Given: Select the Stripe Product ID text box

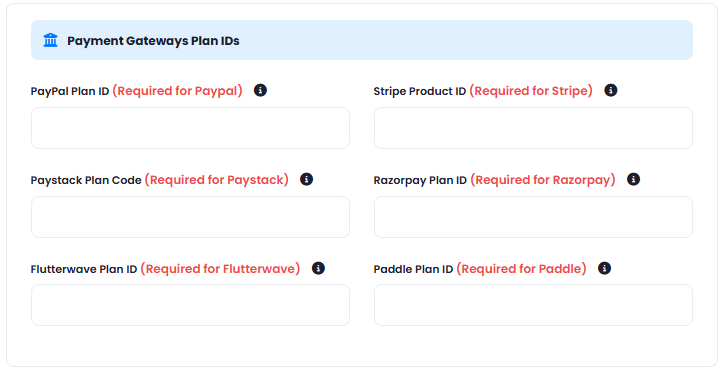Looking at the screenshot, I should (x=533, y=128).
